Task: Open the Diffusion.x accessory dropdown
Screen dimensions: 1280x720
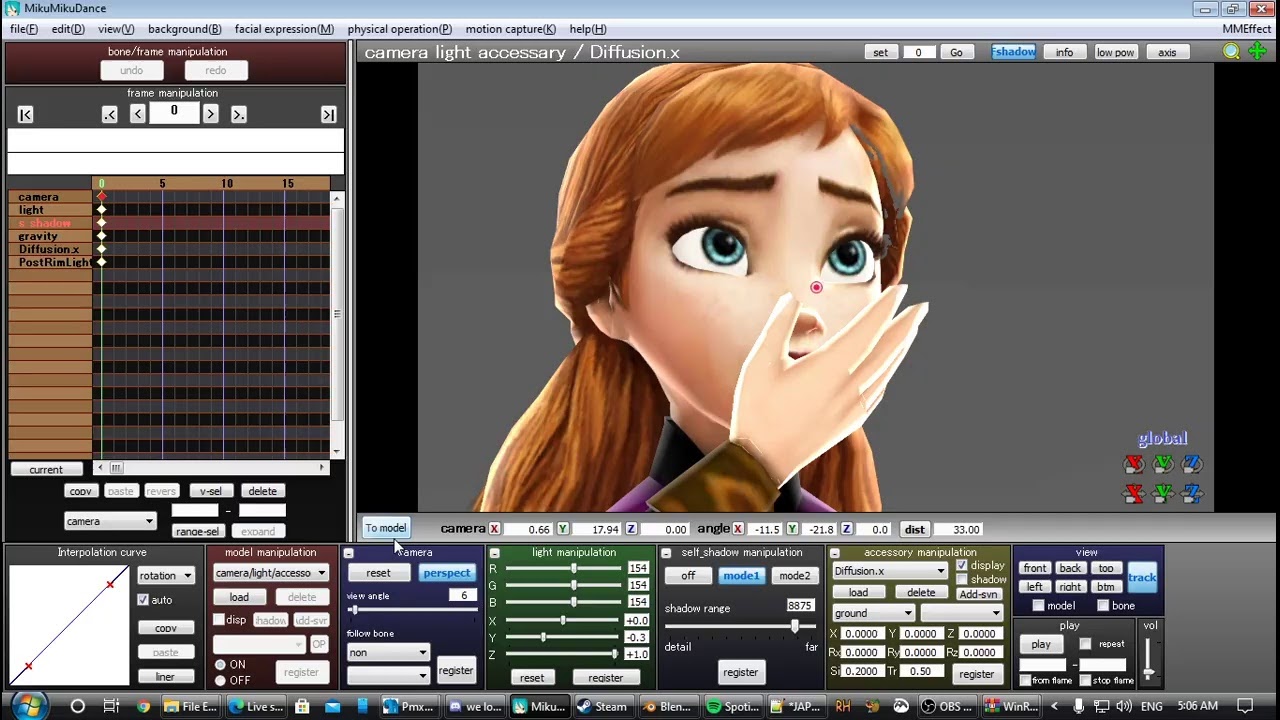Action: tap(889, 571)
